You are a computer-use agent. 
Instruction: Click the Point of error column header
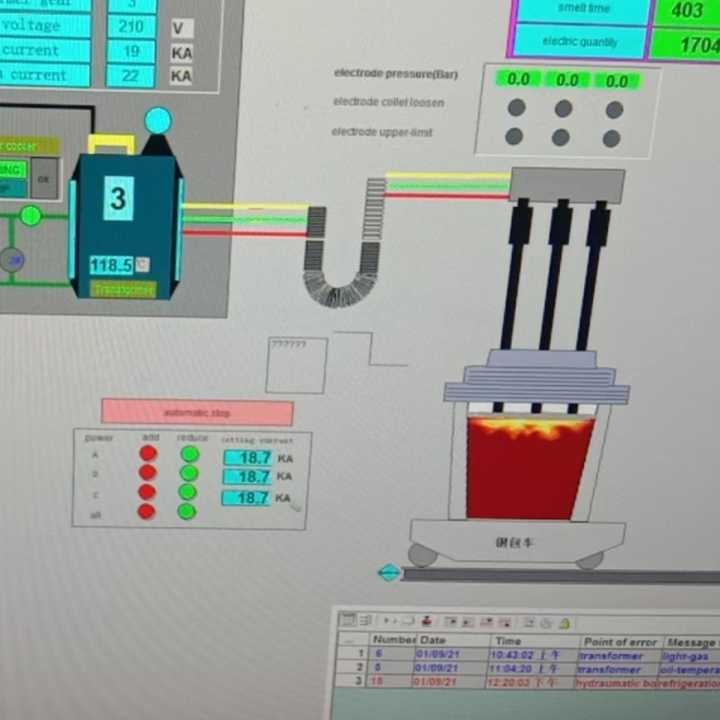pos(620,642)
